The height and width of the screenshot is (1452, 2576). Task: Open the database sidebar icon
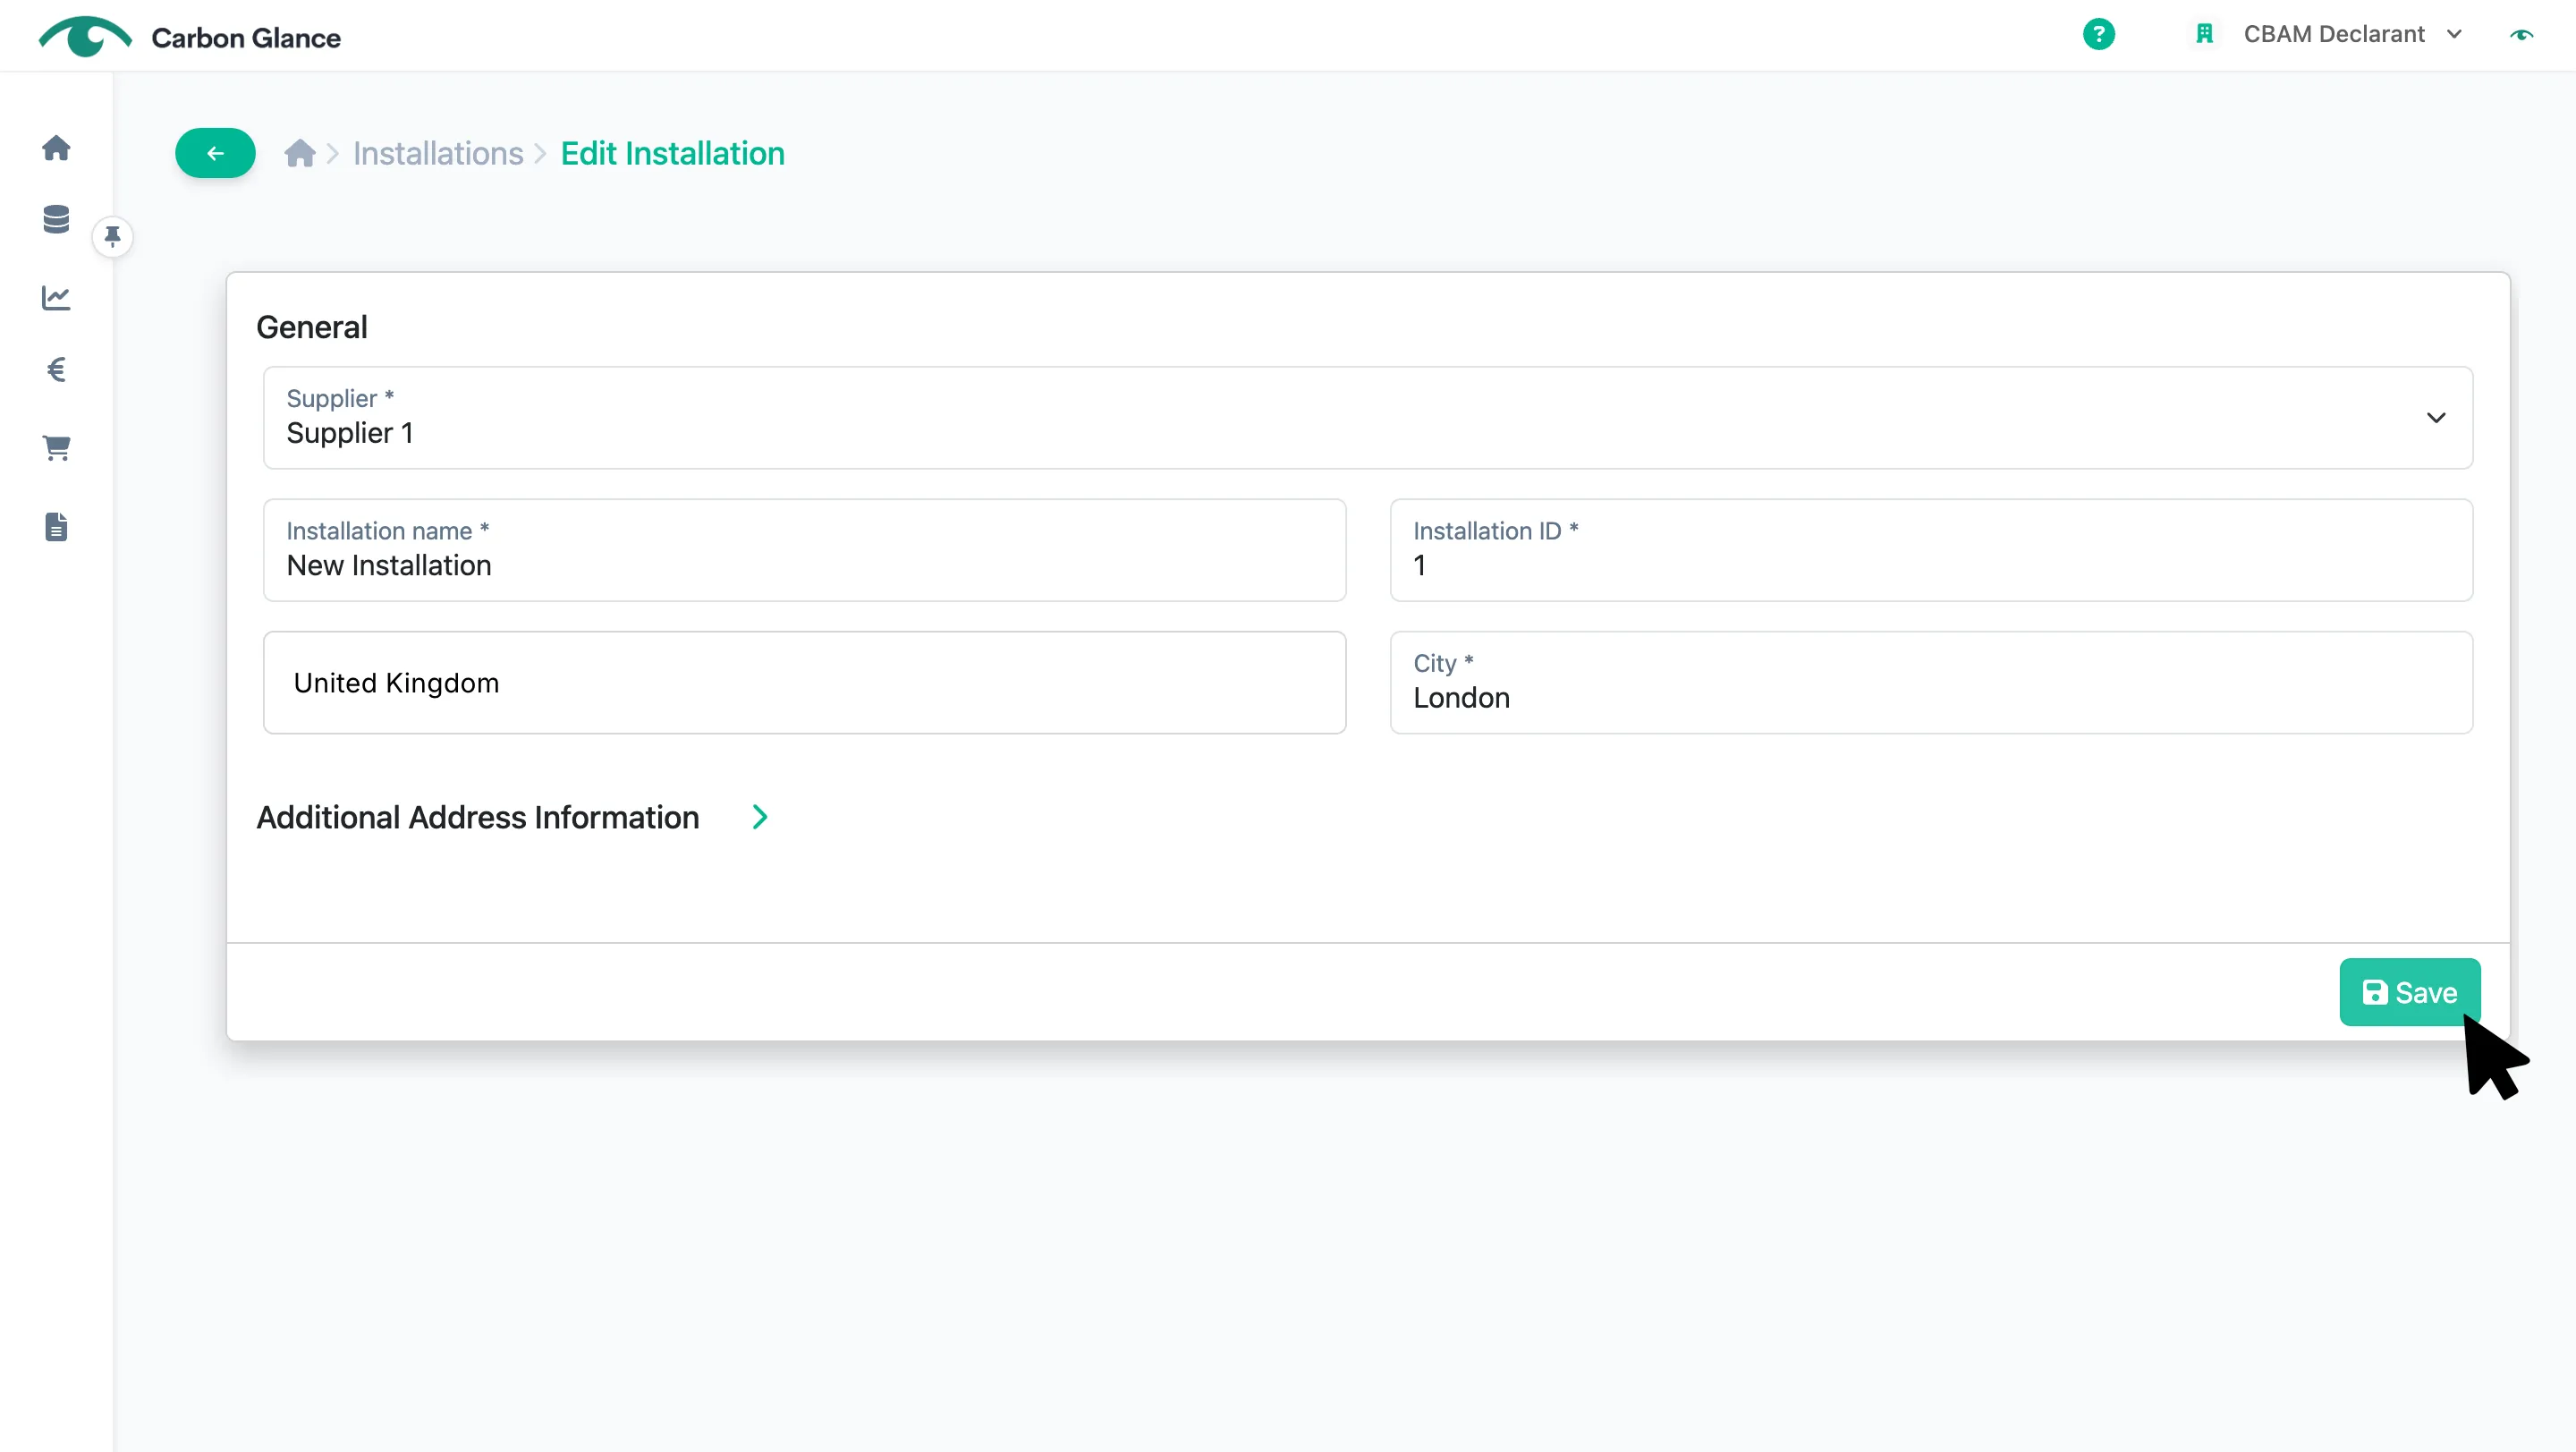(56, 219)
